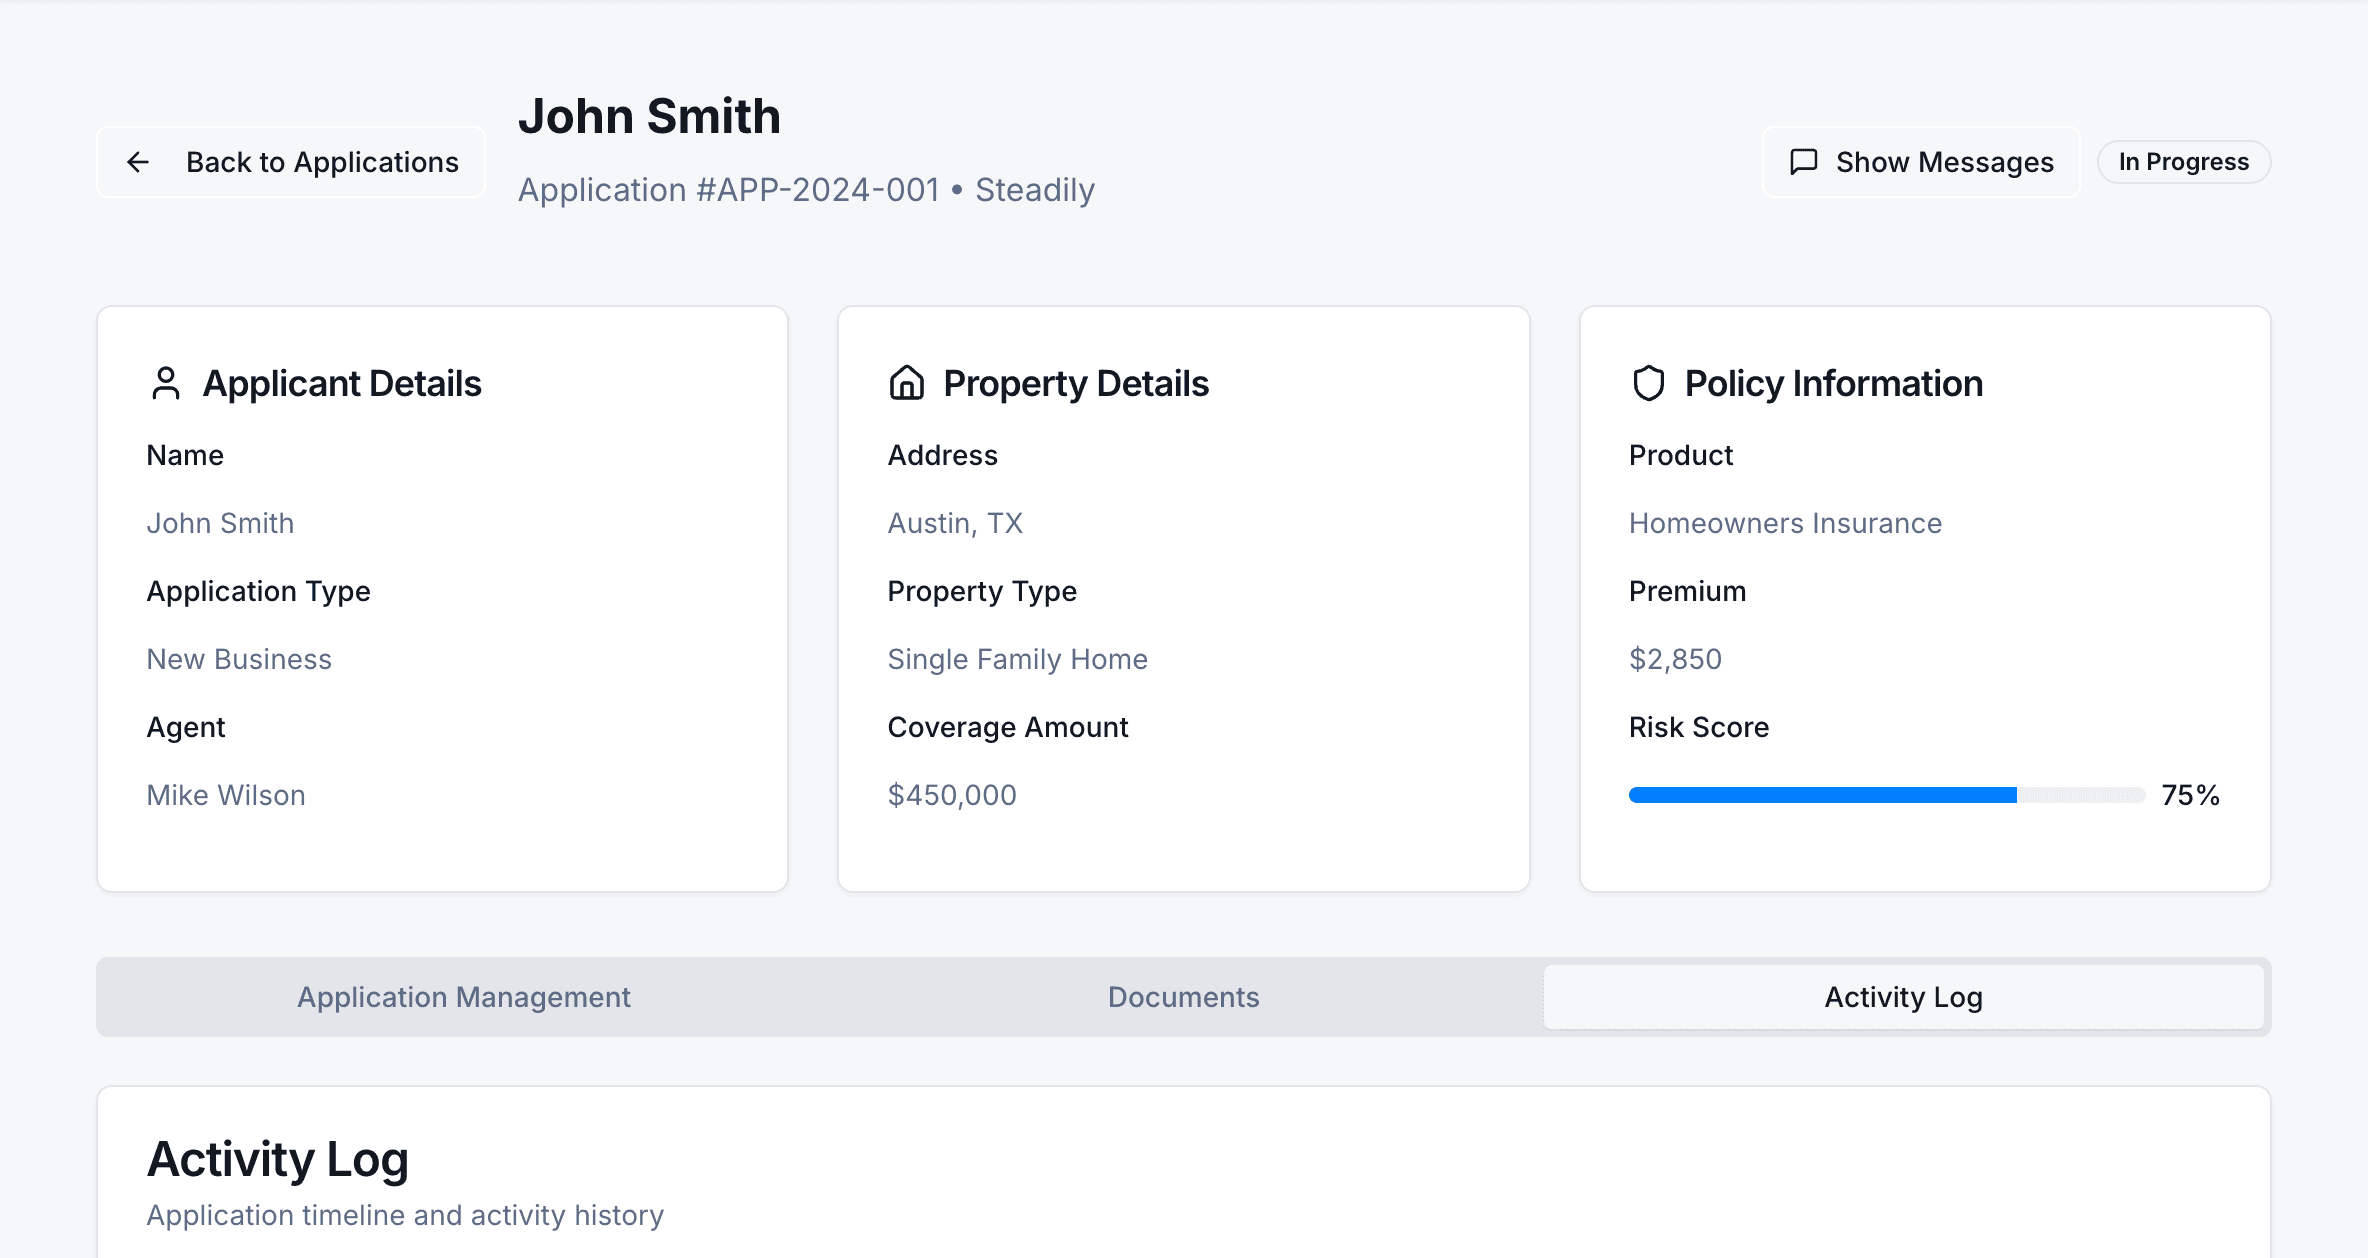This screenshot has height=1258, width=2368.
Task: Click the Product label
Action: 1681,455
